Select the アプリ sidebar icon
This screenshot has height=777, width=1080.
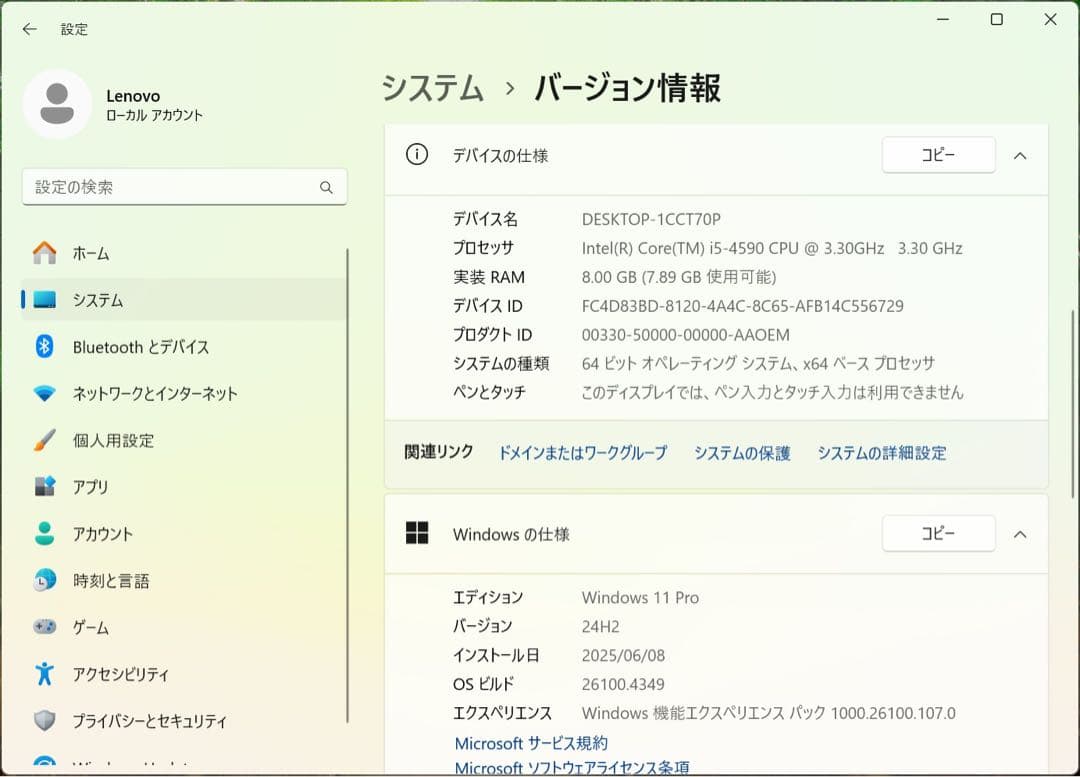point(45,487)
